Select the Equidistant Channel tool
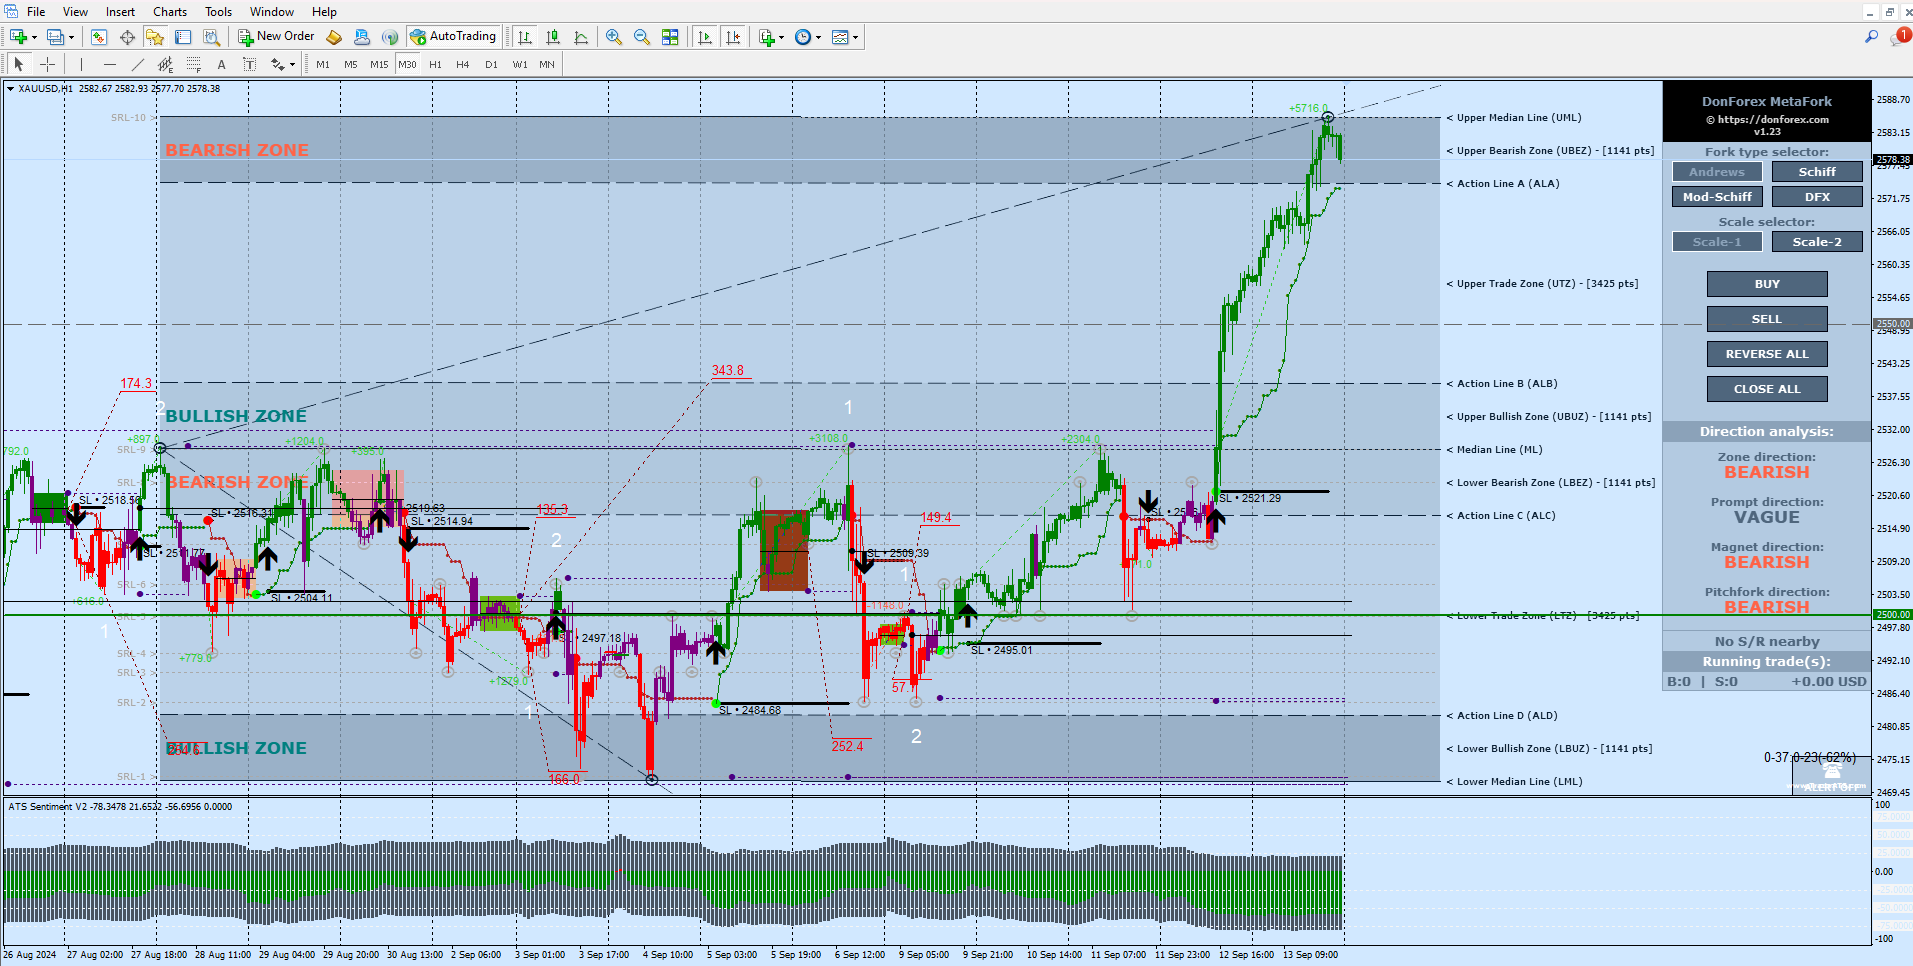This screenshot has width=1913, height=966. tap(166, 64)
